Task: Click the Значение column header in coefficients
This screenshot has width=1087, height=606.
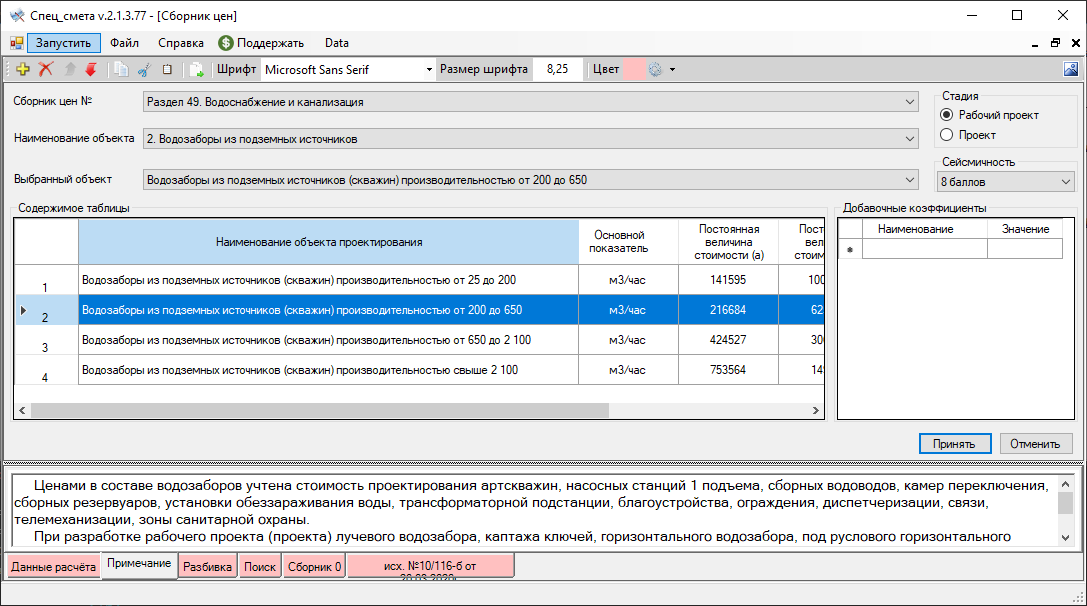Action: [x=1025, y=229]
